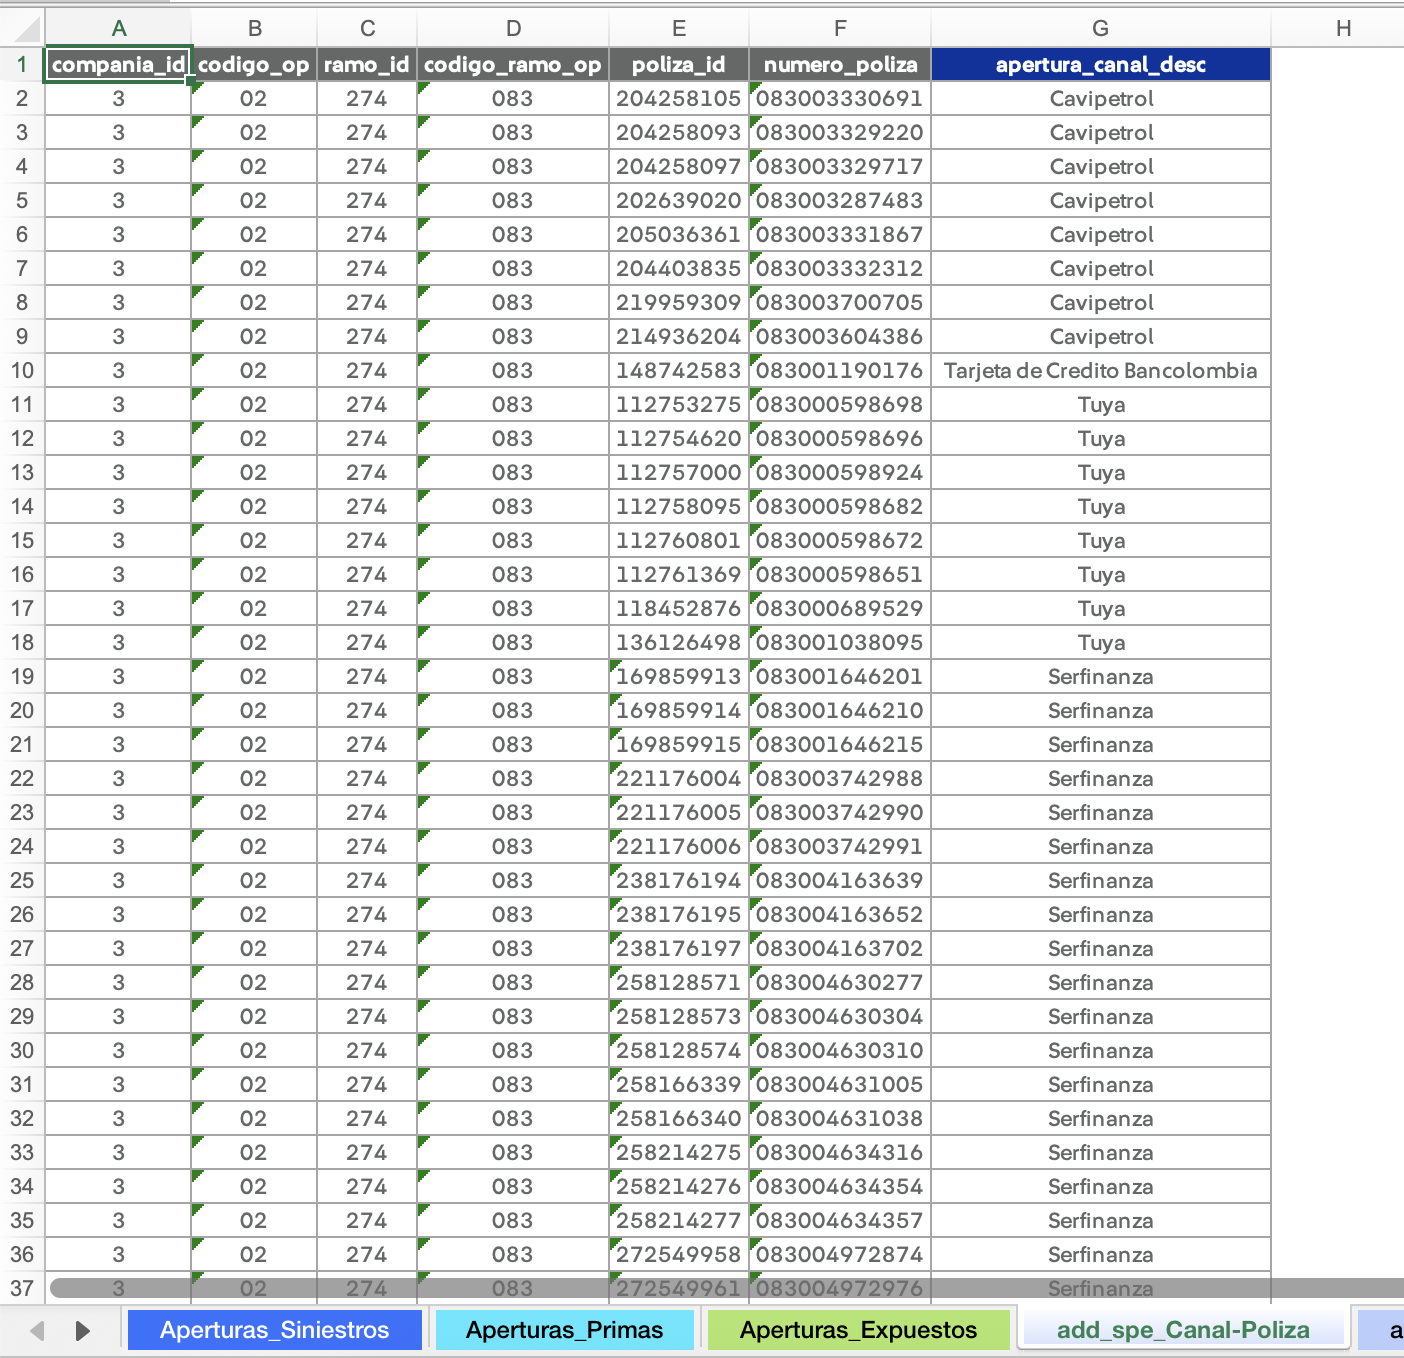Select poliza_id cell 204258105
Viewport: 1404px width, 1358px height.
pos(679,99)
